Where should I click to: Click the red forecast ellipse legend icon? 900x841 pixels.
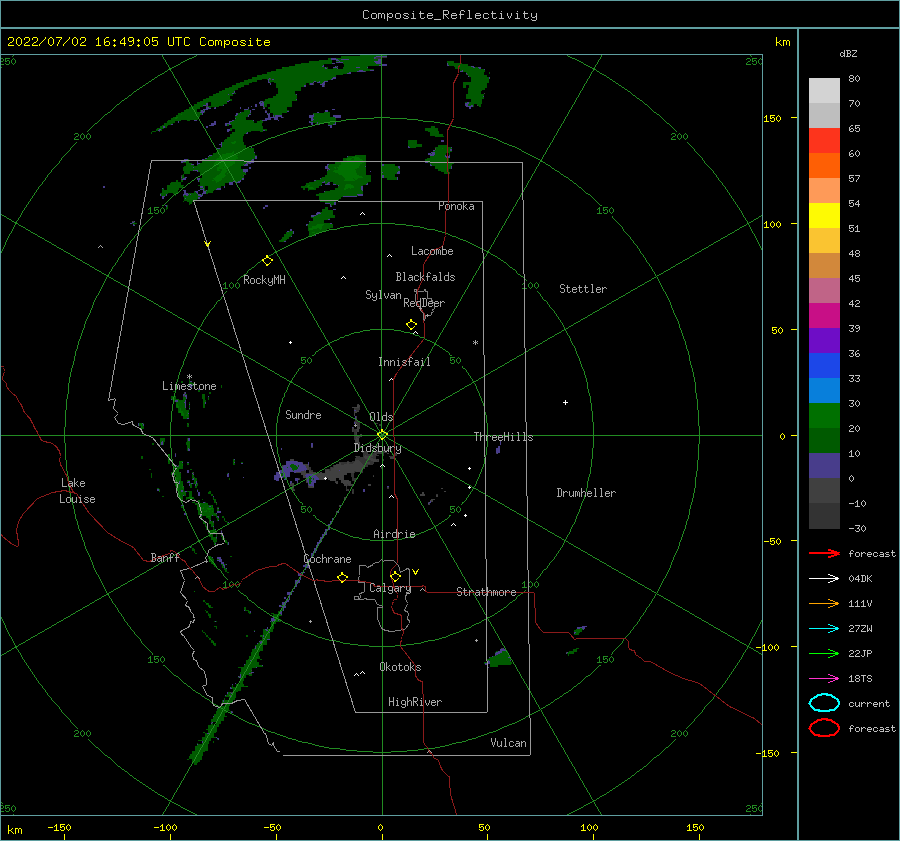[x=824, y=728]
